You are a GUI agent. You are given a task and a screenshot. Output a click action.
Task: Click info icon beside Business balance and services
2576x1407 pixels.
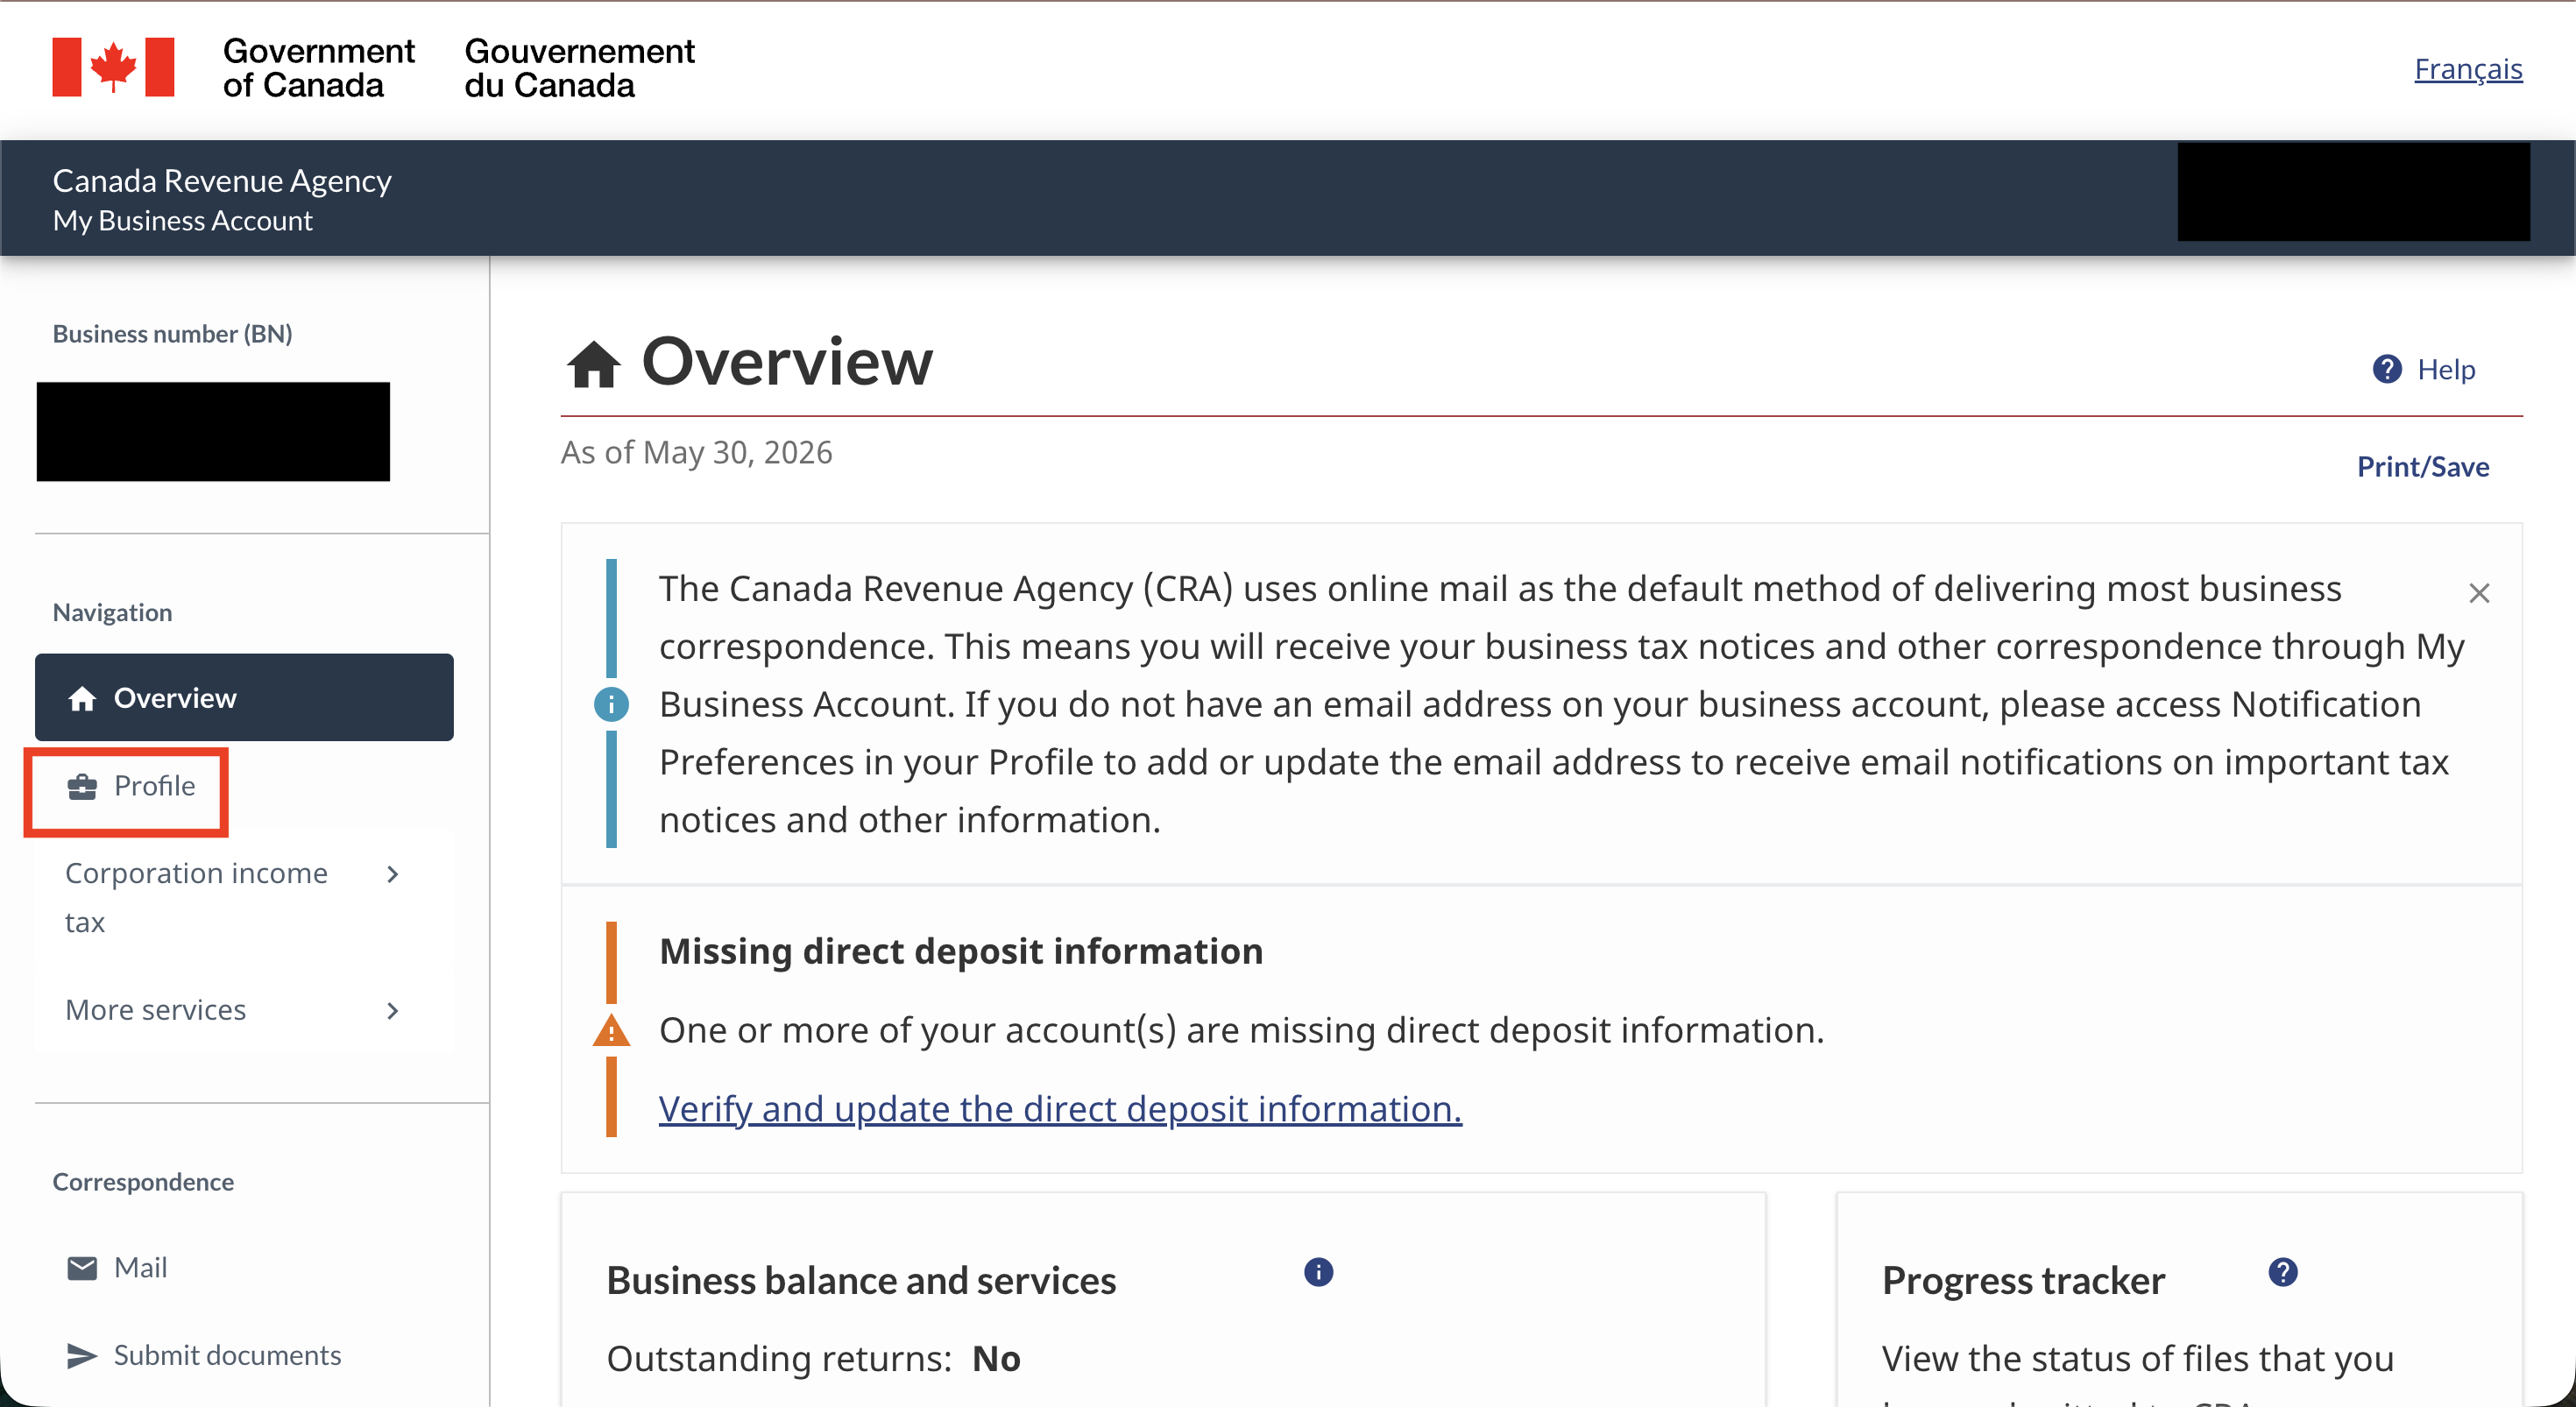pyautogui.click(x=1318, y=1272)
